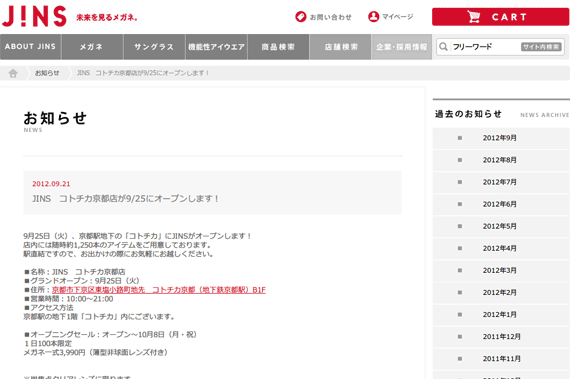Open the 2012年6月 news archive
The height and width of the screenshot is (379, 570).
tap(501, 204)
